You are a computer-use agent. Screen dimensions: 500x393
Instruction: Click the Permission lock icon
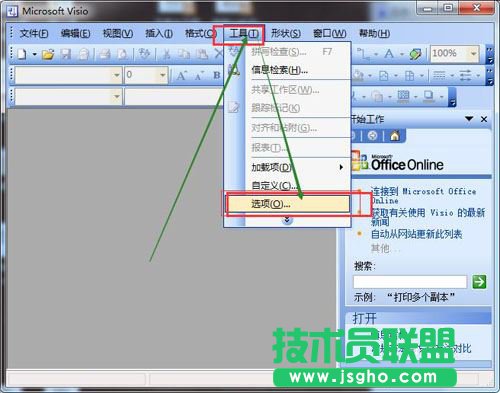[x=83, y=54]
